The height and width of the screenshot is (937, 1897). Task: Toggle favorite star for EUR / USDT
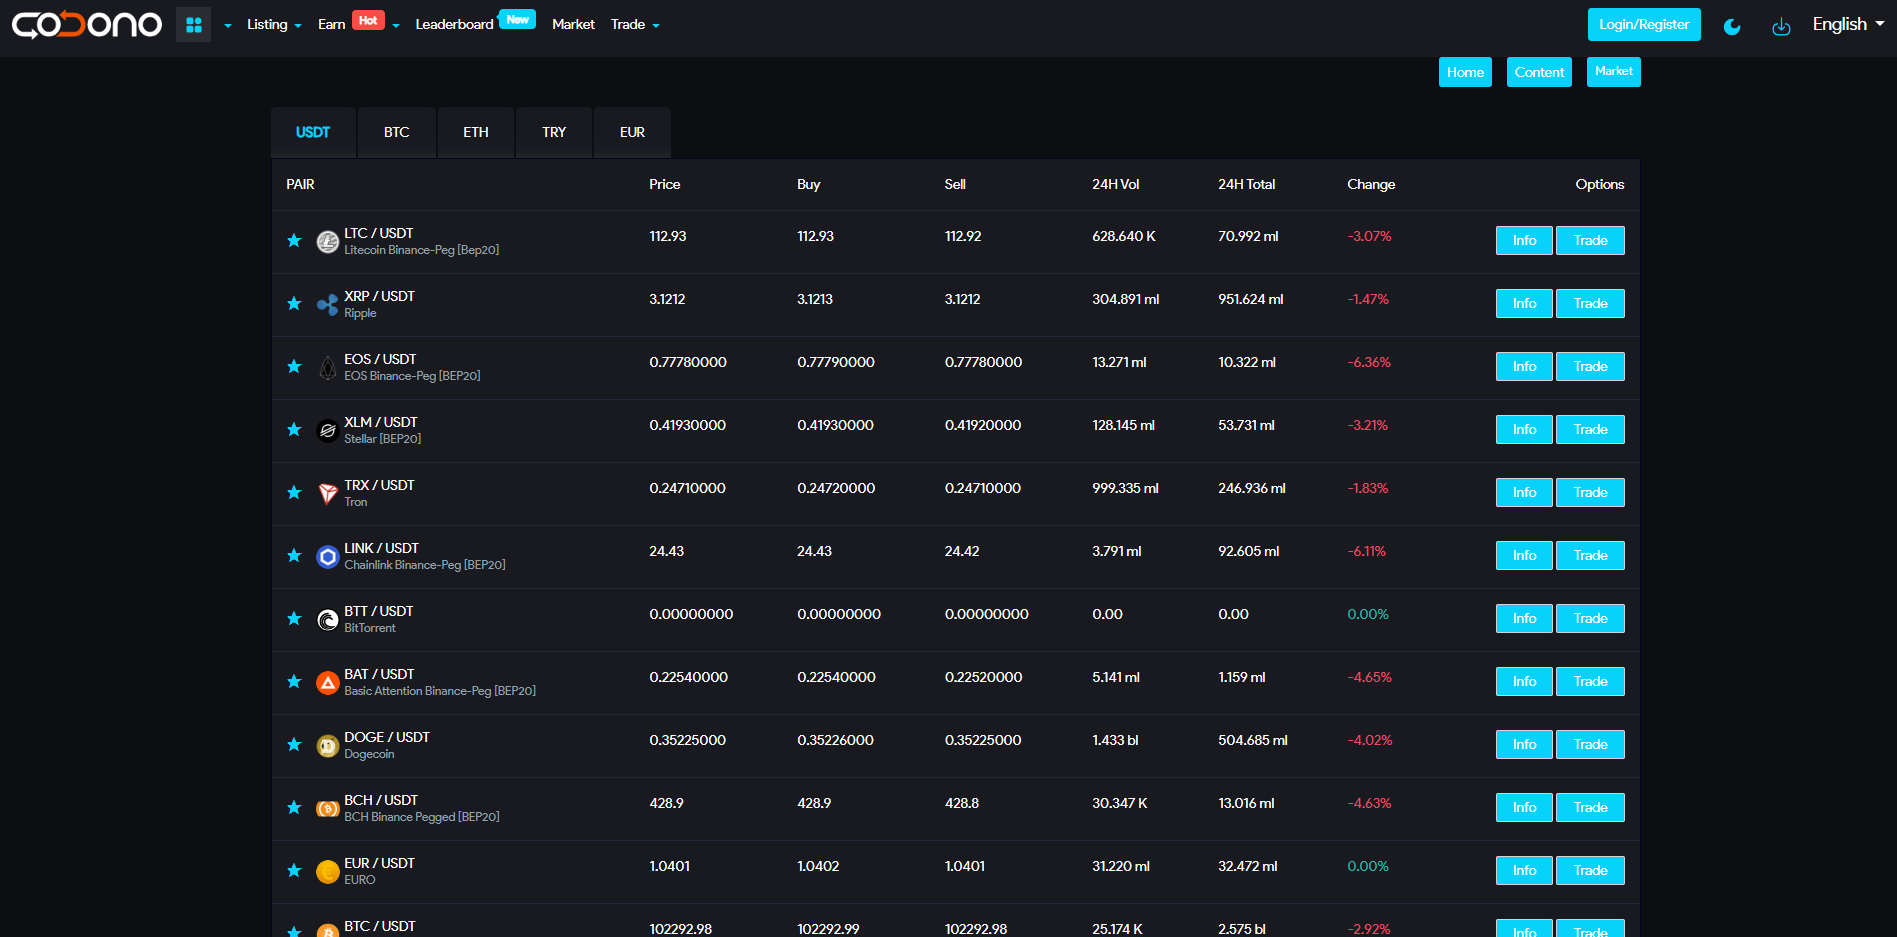point(294,870)
